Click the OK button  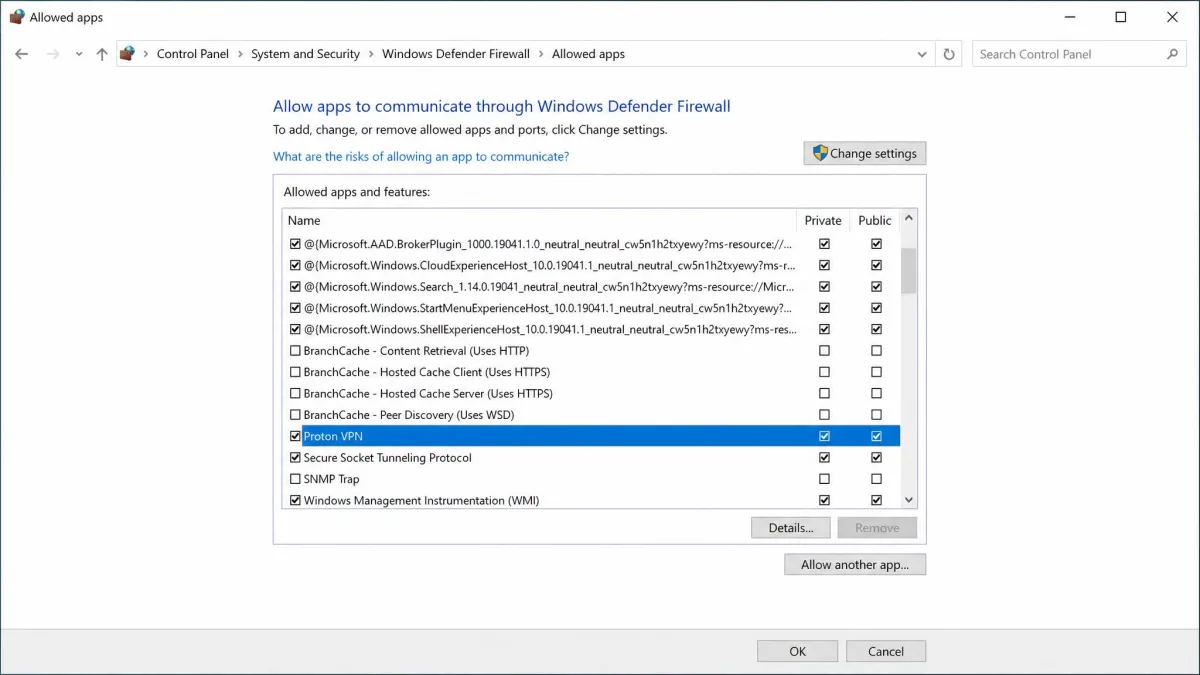(797, 651)
